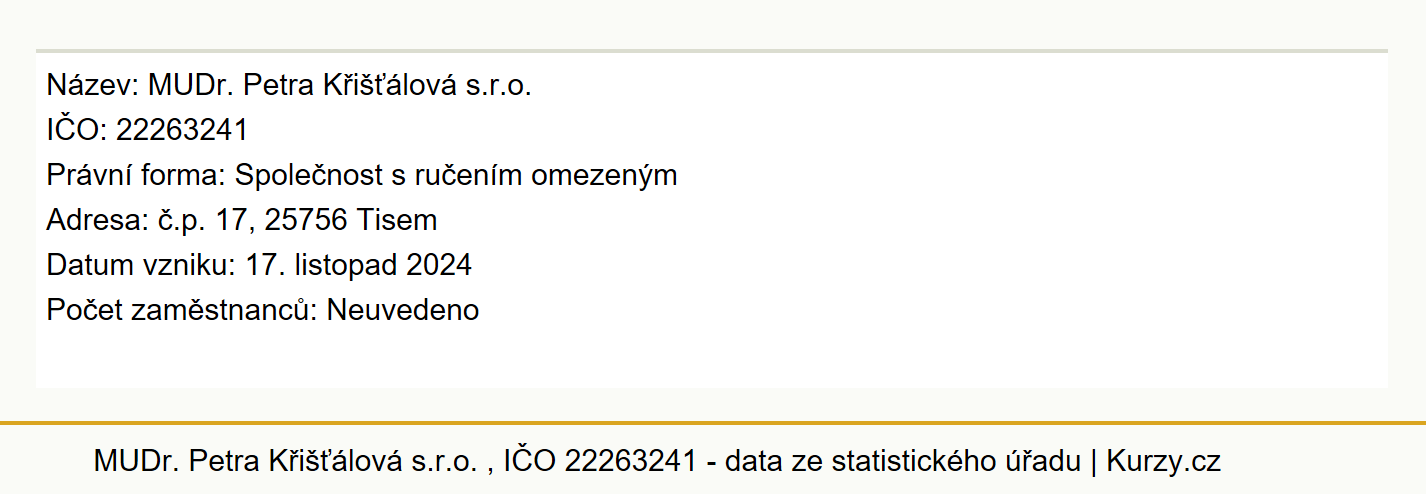Click the house number "č.p. 17"

203,221
